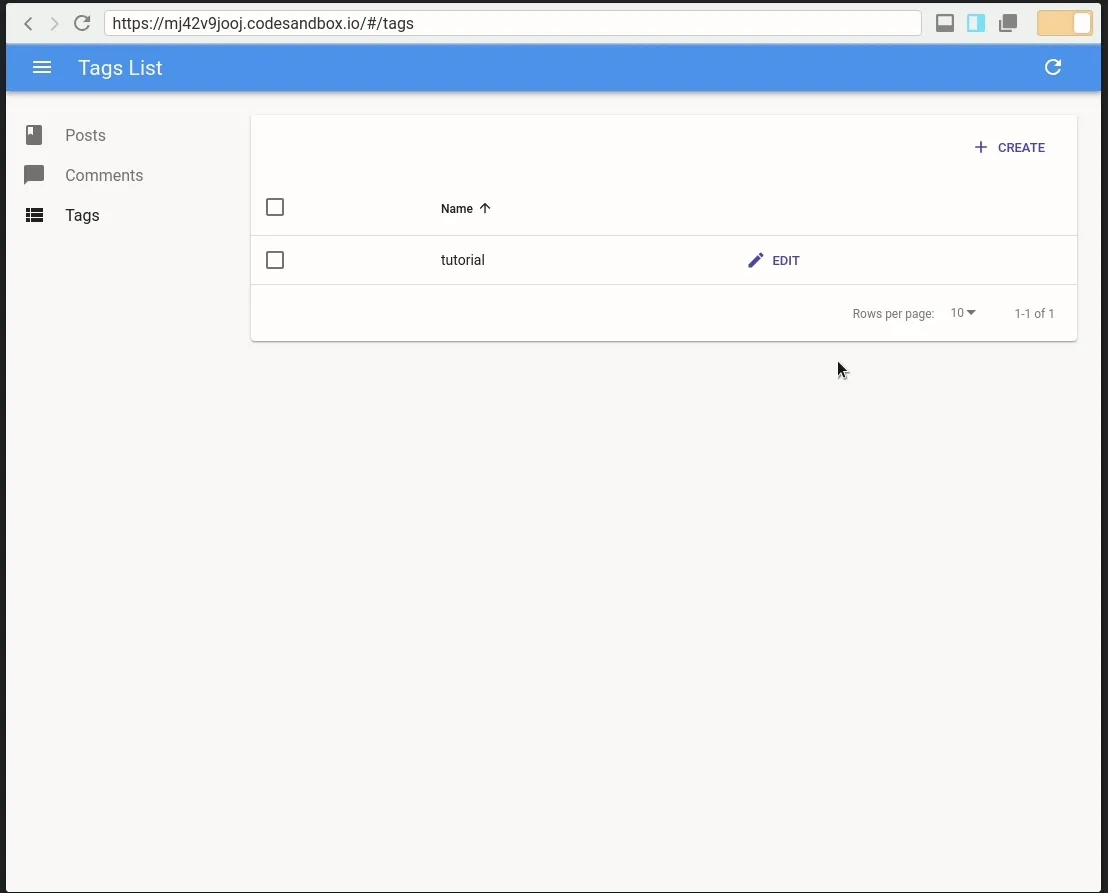The image size is (1108, 893).
Task: Click the bottom panel layout icon in the browser bar
Action: click(945, 23)
